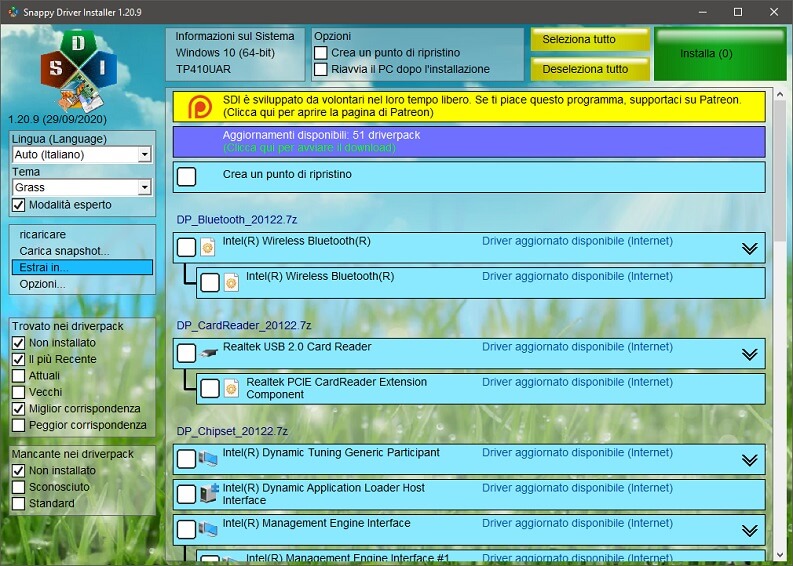Image resolution: width=793 pixels, height=566 pixels.
Task: Enable the Vecchi filter
Action: click(x=18, y=392)
